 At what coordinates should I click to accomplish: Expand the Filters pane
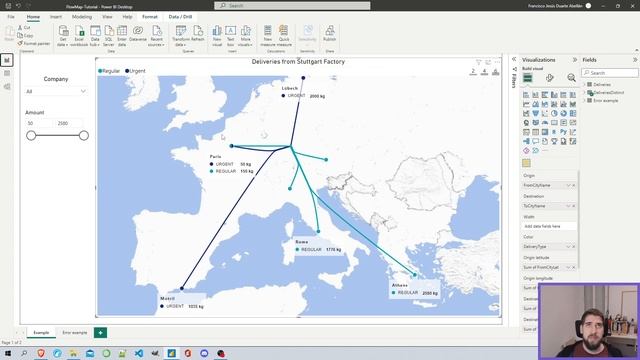coord(514,59)
